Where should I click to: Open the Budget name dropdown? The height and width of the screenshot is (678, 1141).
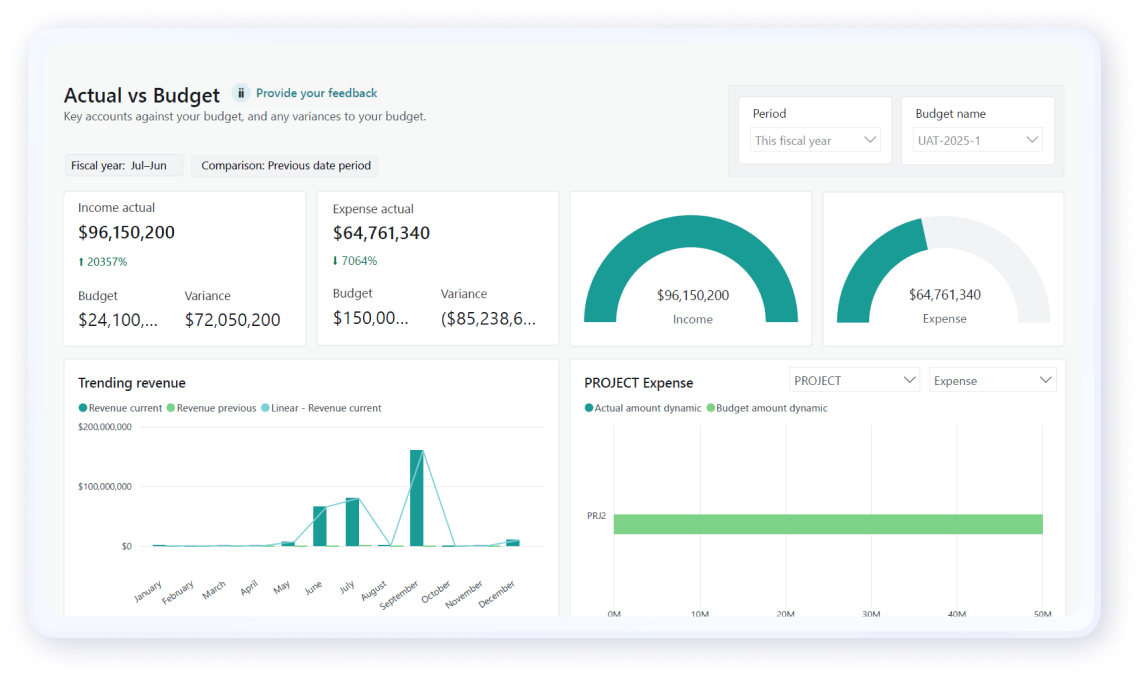(x=978, y=140)
